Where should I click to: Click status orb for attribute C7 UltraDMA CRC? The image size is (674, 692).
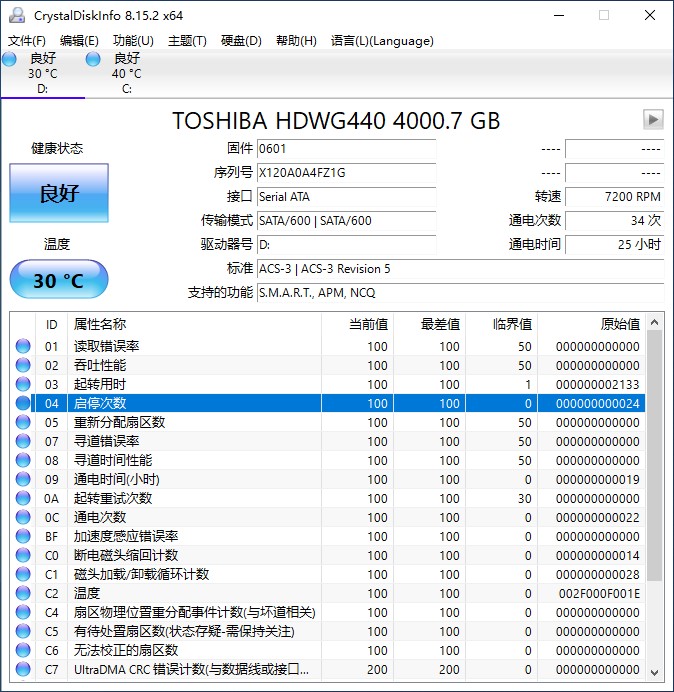23,669
